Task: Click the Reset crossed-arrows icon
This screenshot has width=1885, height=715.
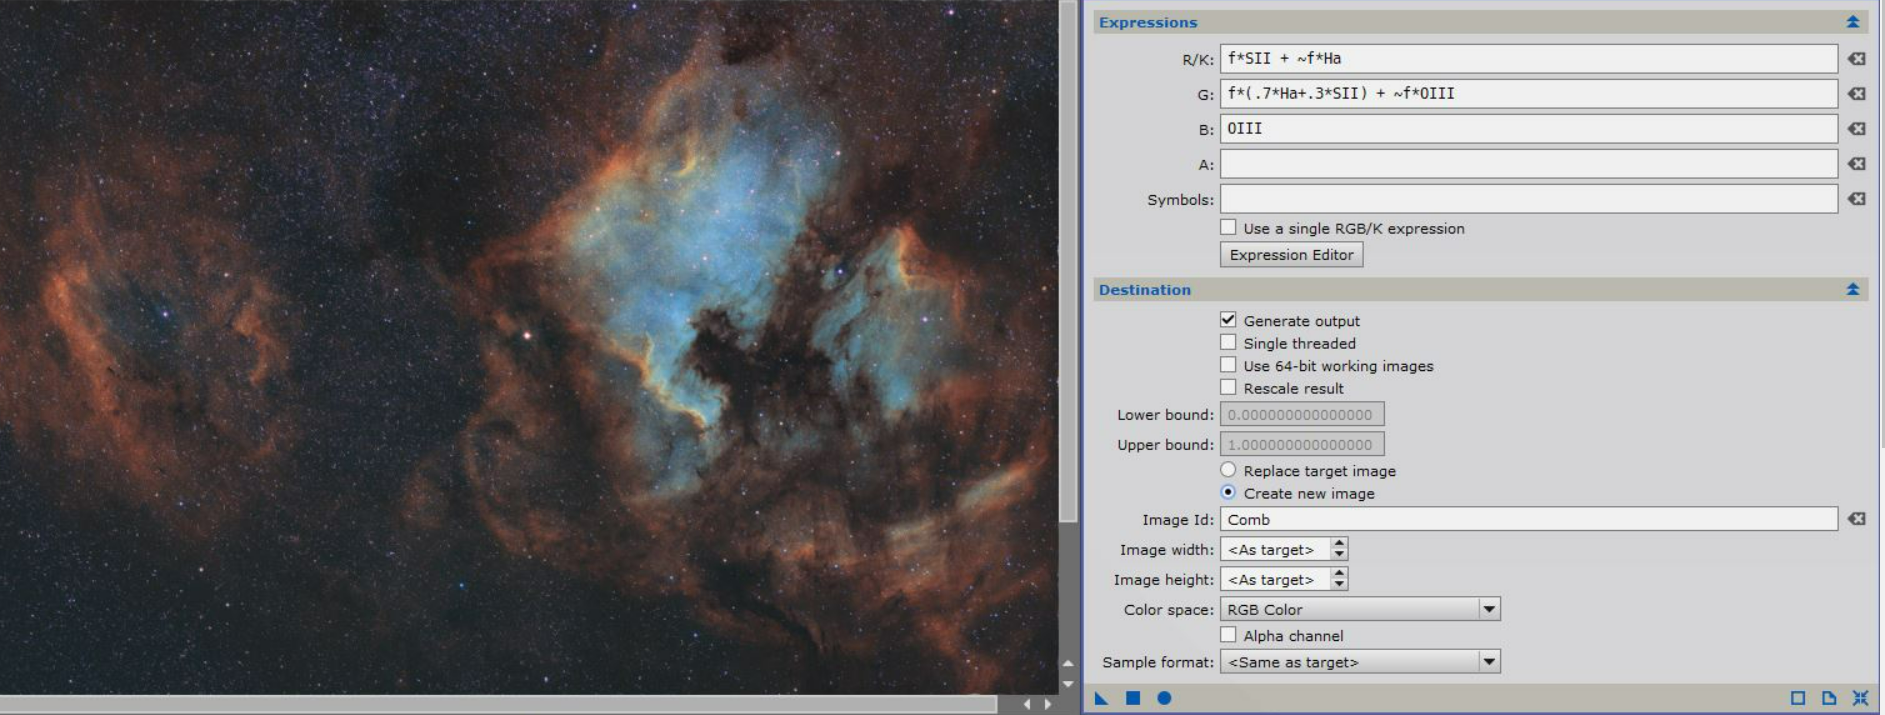Action: (x=1860, y=698)
